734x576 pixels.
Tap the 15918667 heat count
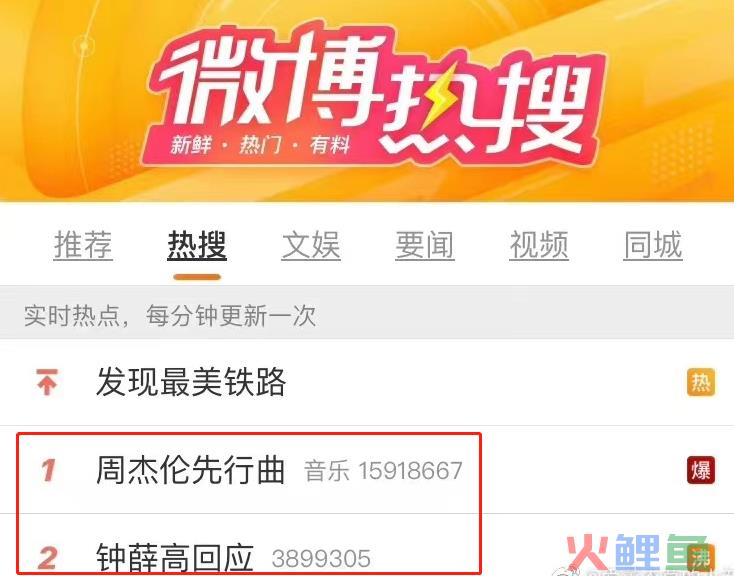point(411,471)
